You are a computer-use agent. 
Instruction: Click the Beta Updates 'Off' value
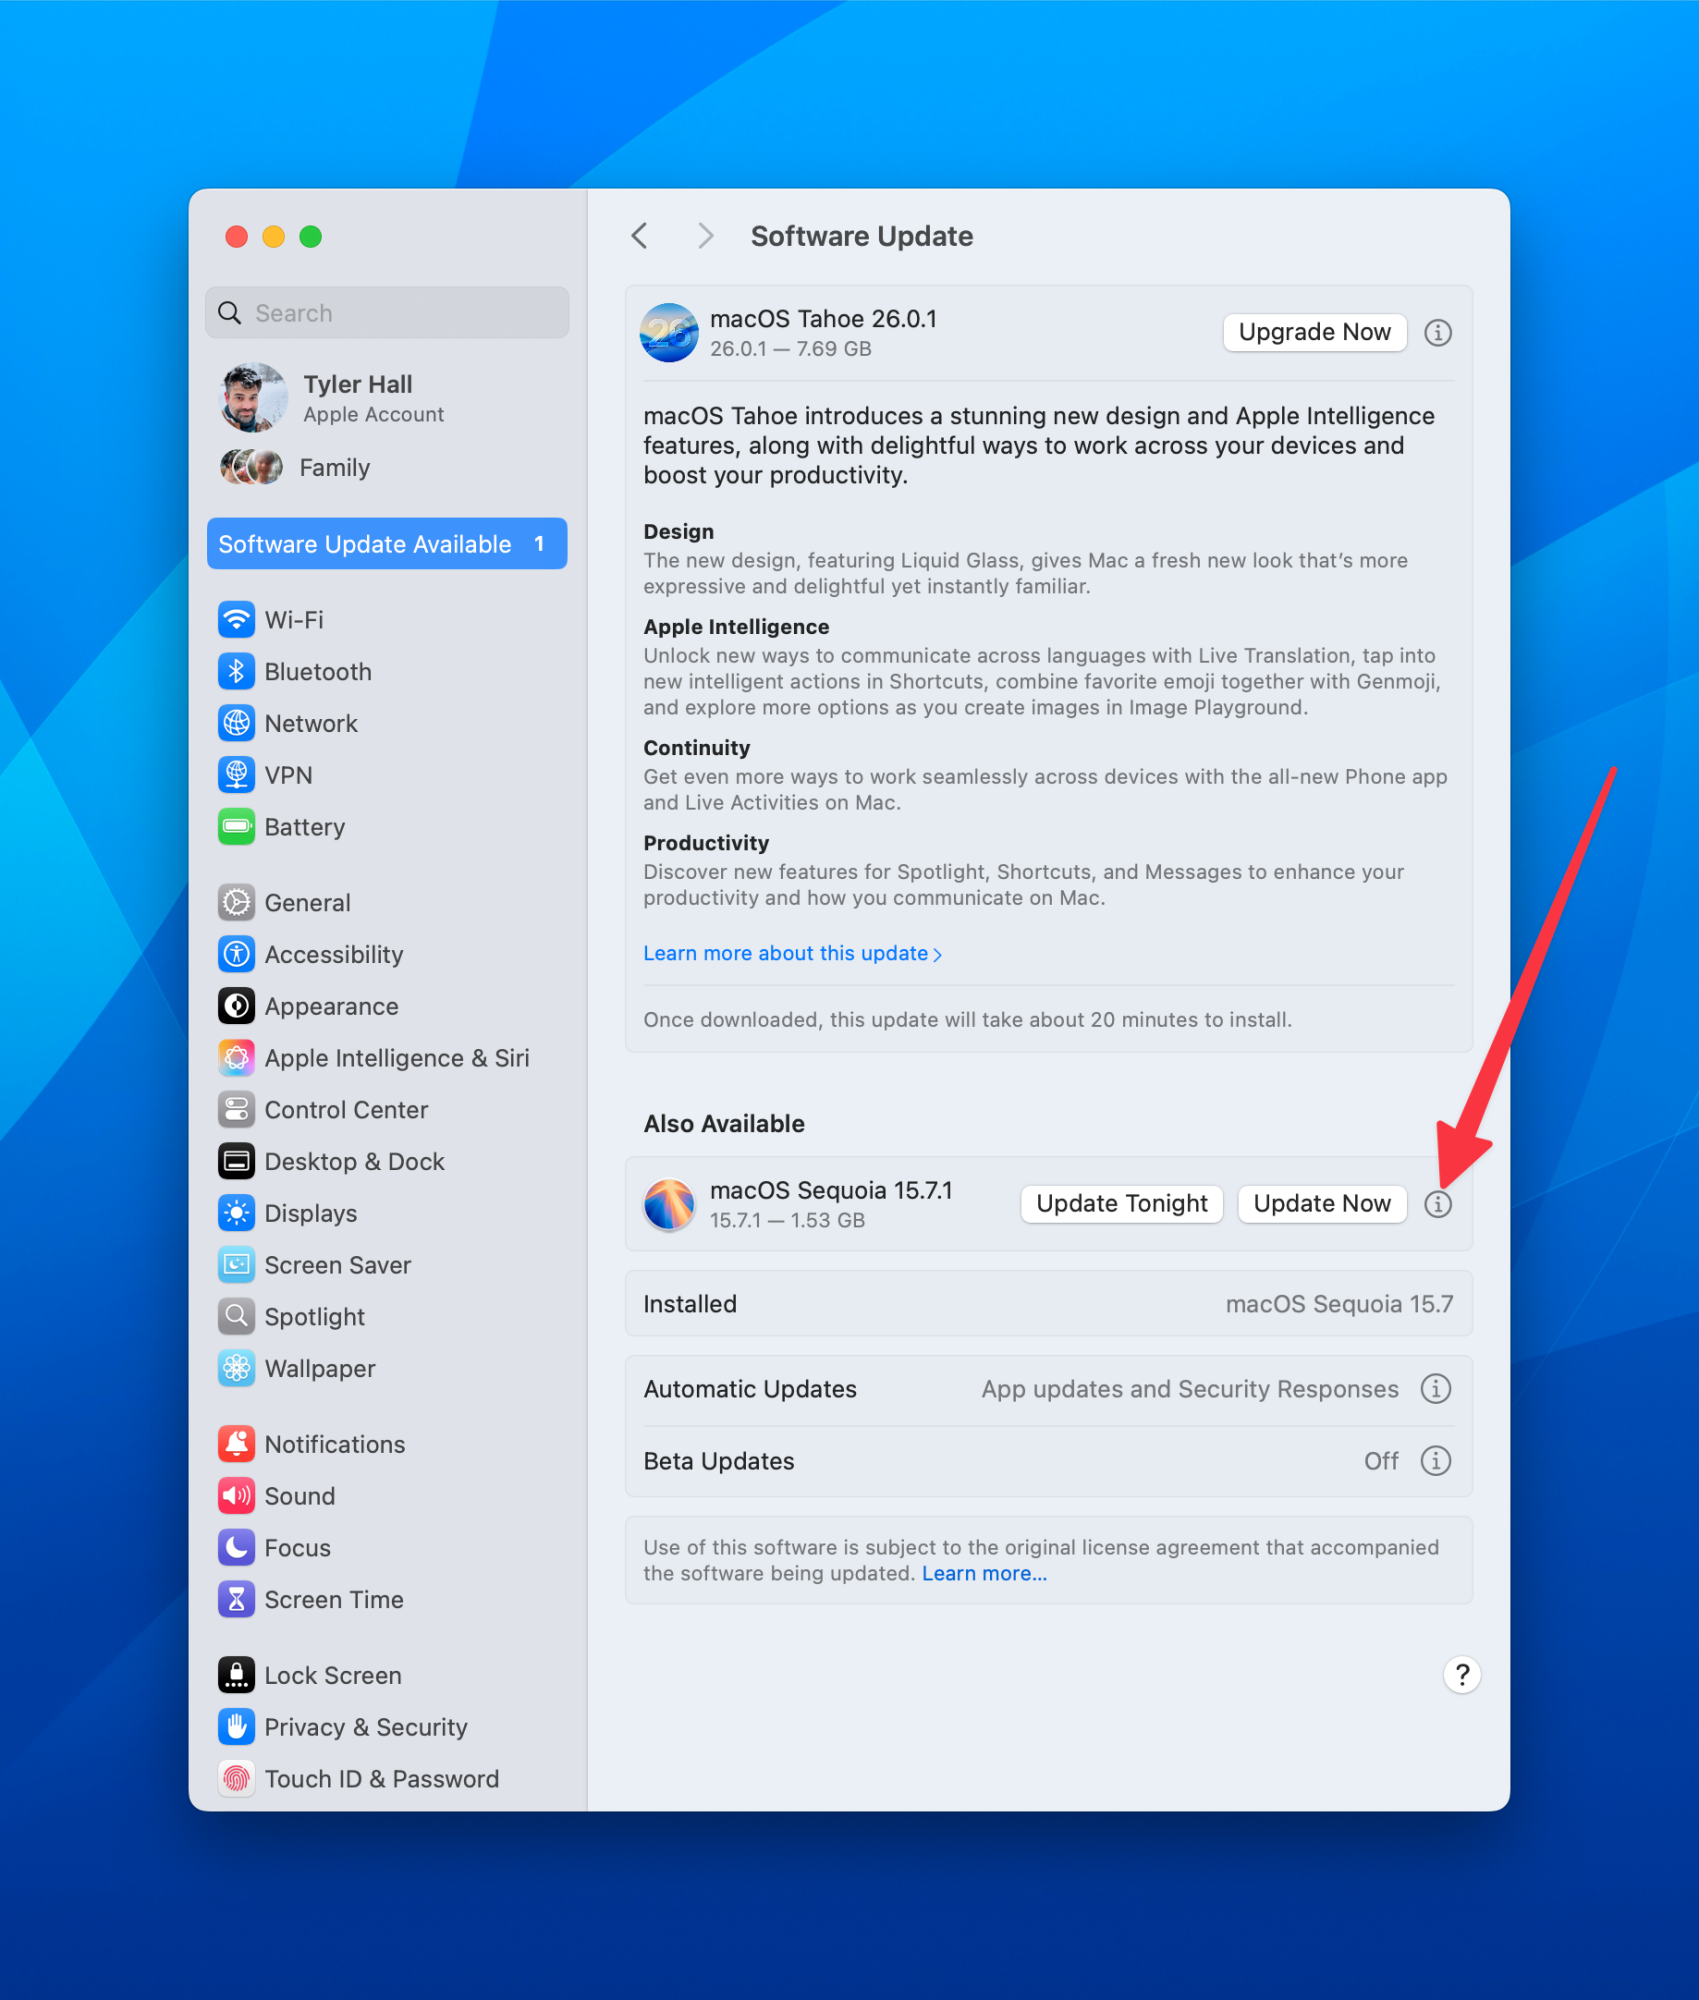pyautogui.click(x=1381, y=1461)
